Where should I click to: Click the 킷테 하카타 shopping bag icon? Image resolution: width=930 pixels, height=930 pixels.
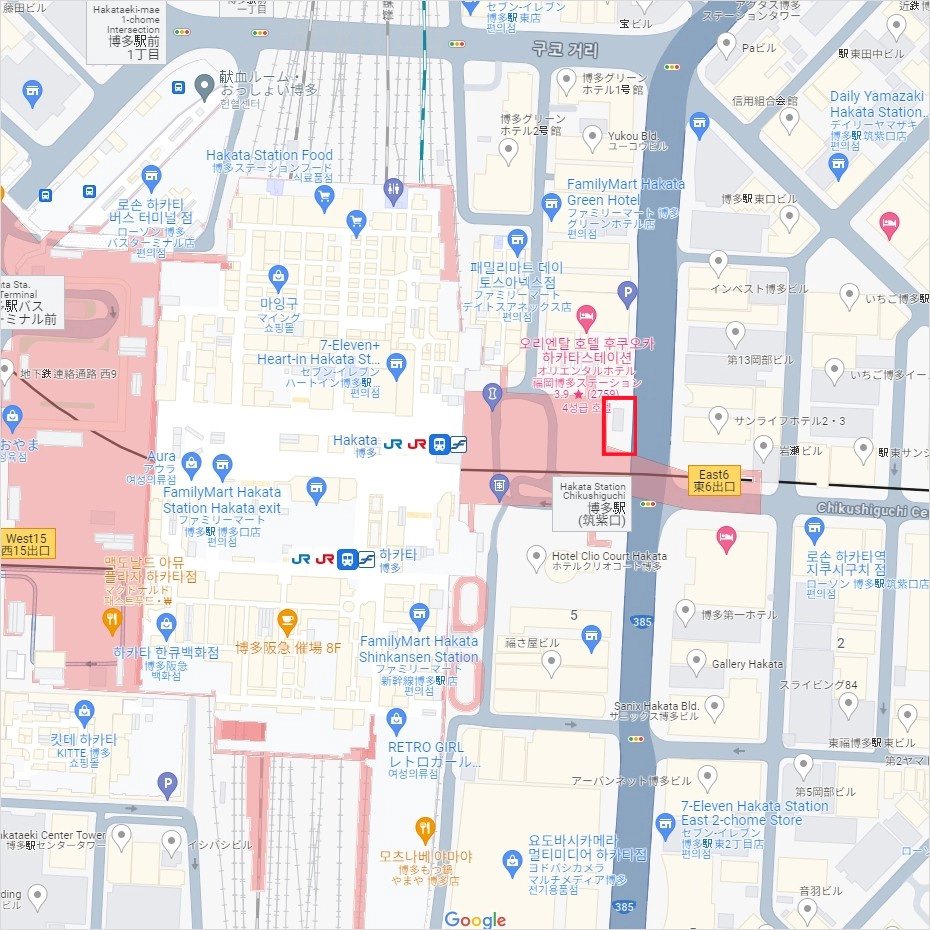[x=84, y=712]
